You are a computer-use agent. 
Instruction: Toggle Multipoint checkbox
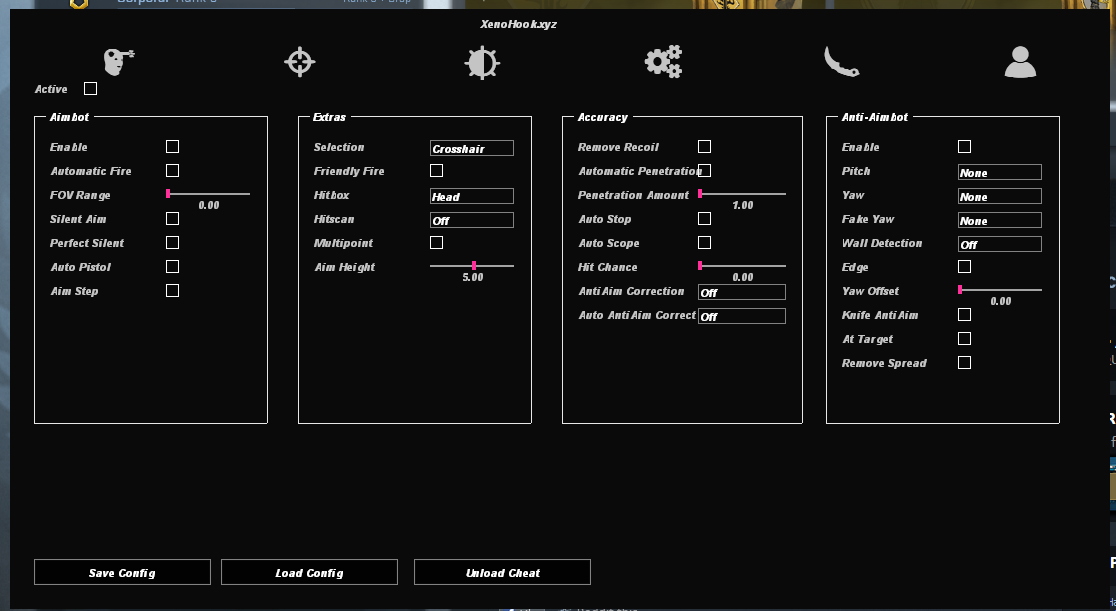click(x=436, y=242)
